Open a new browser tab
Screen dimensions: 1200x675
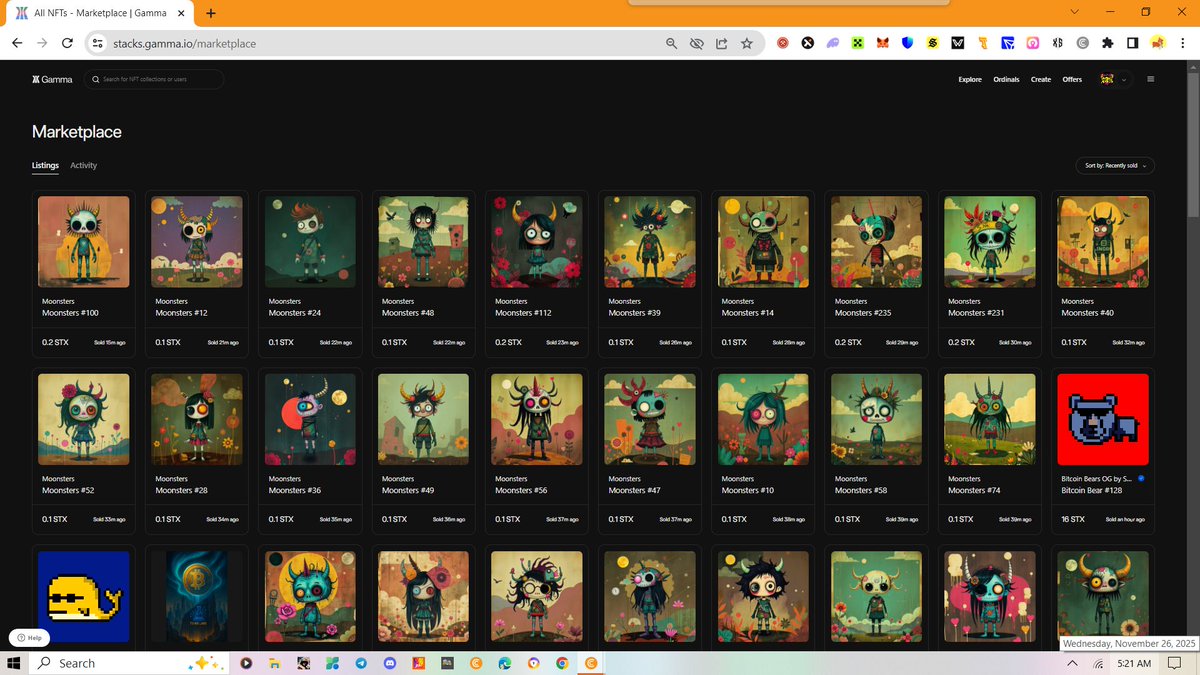point(211,14)
